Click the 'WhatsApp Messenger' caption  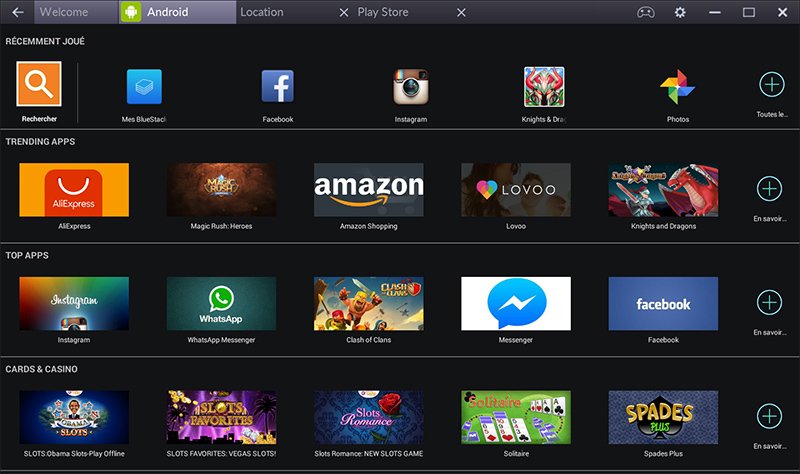pos(221,340)
